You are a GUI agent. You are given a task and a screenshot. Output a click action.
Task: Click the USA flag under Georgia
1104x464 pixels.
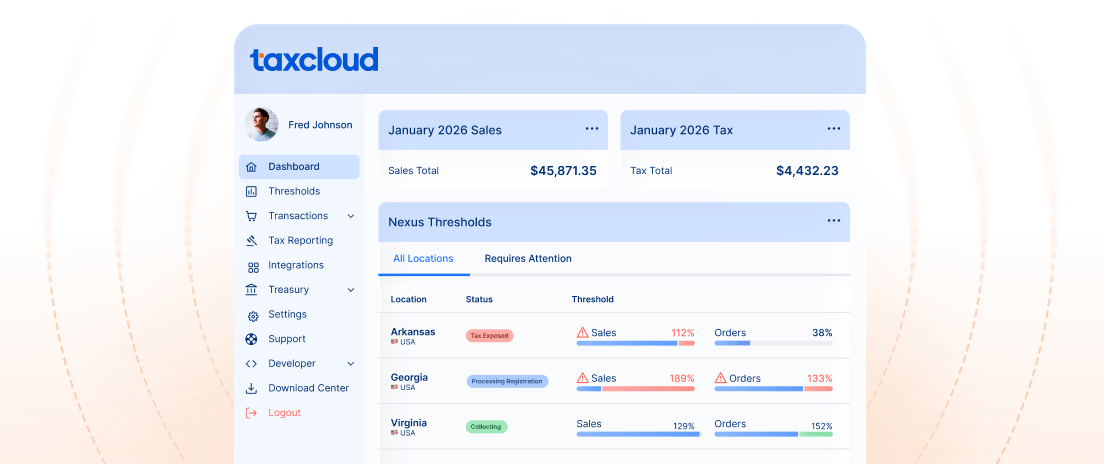[394, 387]
